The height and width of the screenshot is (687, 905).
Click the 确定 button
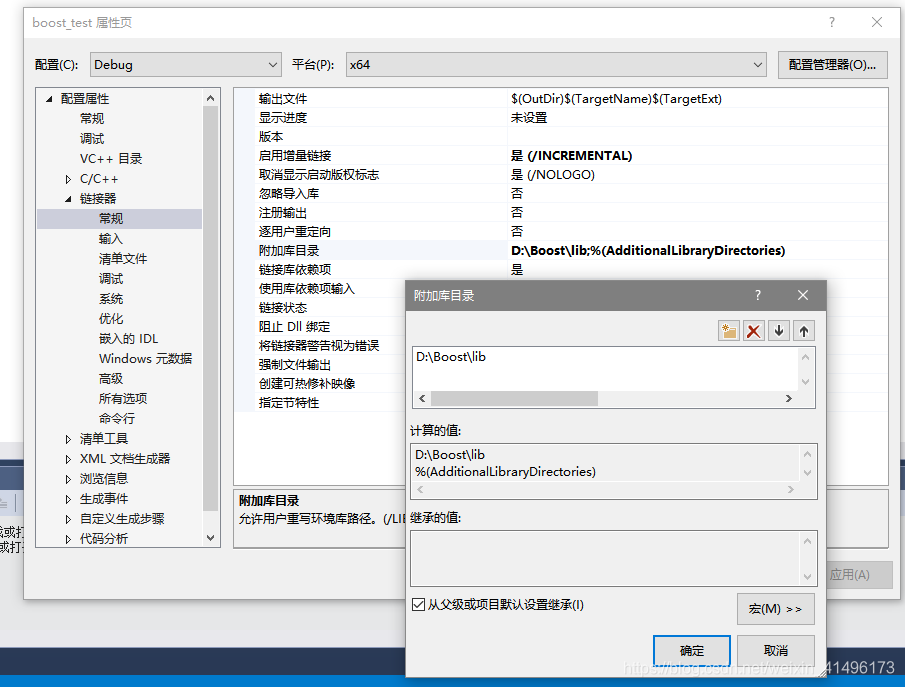coord(691,650)
